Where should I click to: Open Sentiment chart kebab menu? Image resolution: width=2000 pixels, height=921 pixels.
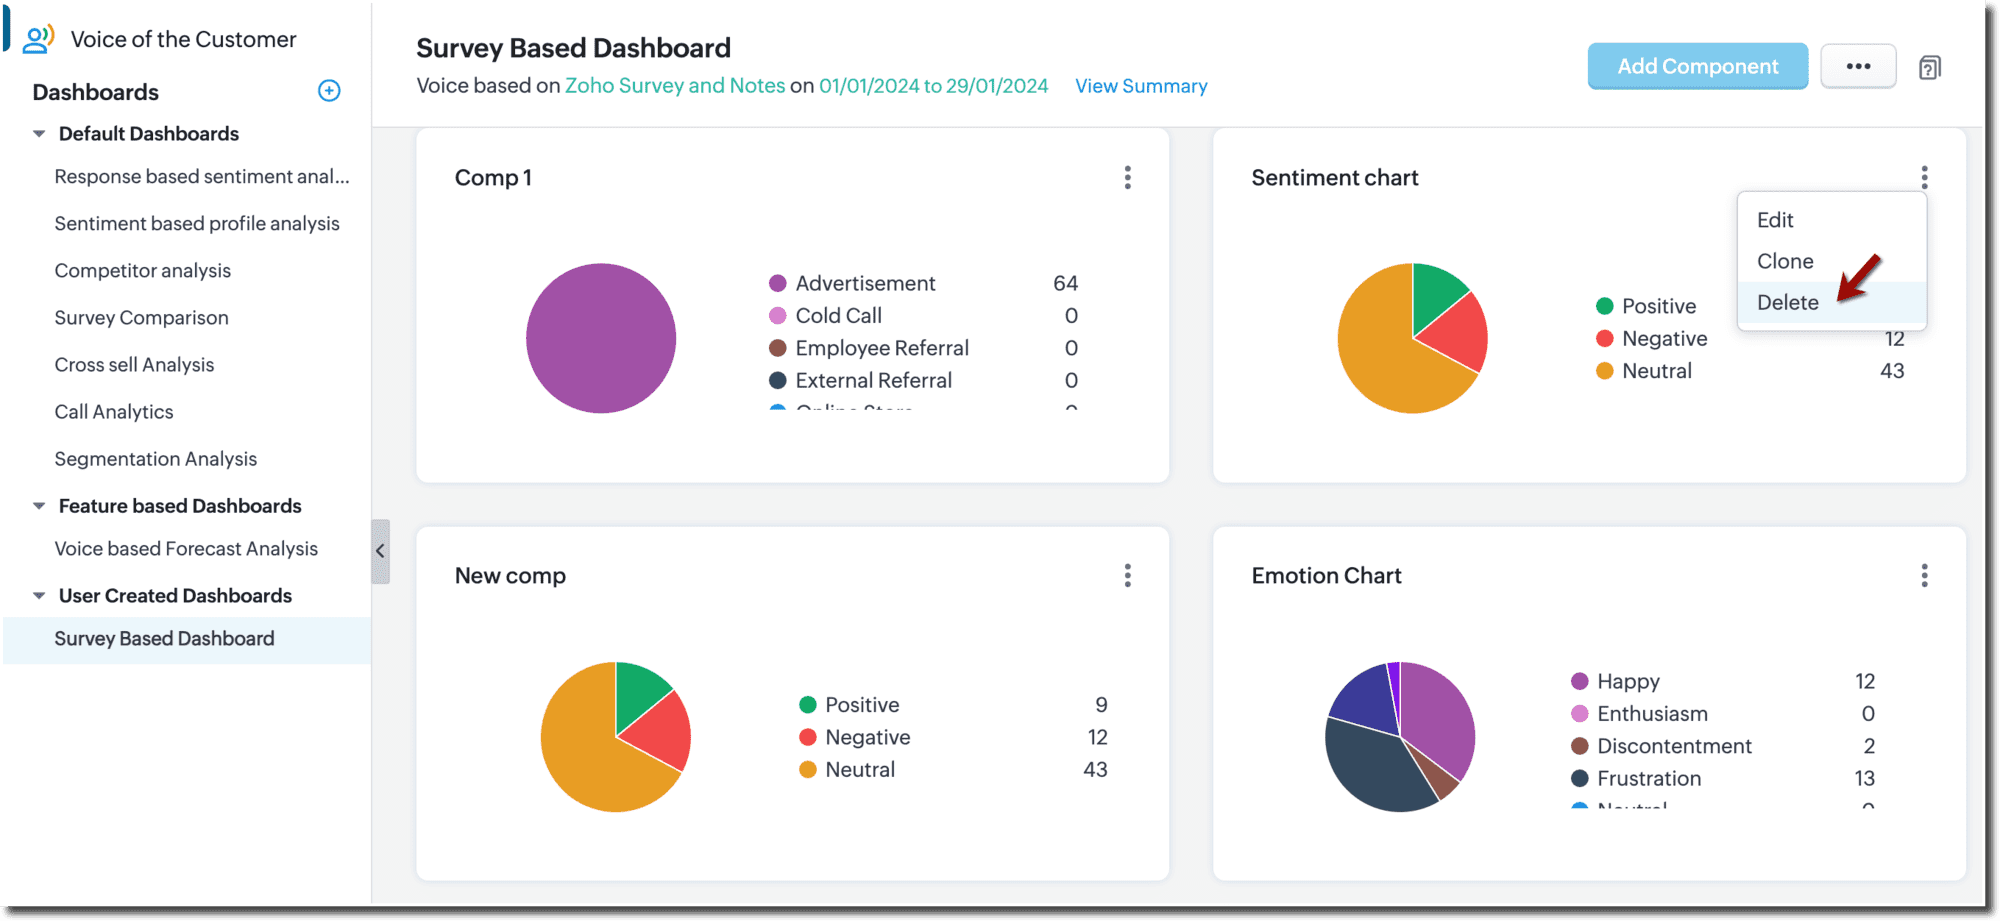click(1923, 178)
